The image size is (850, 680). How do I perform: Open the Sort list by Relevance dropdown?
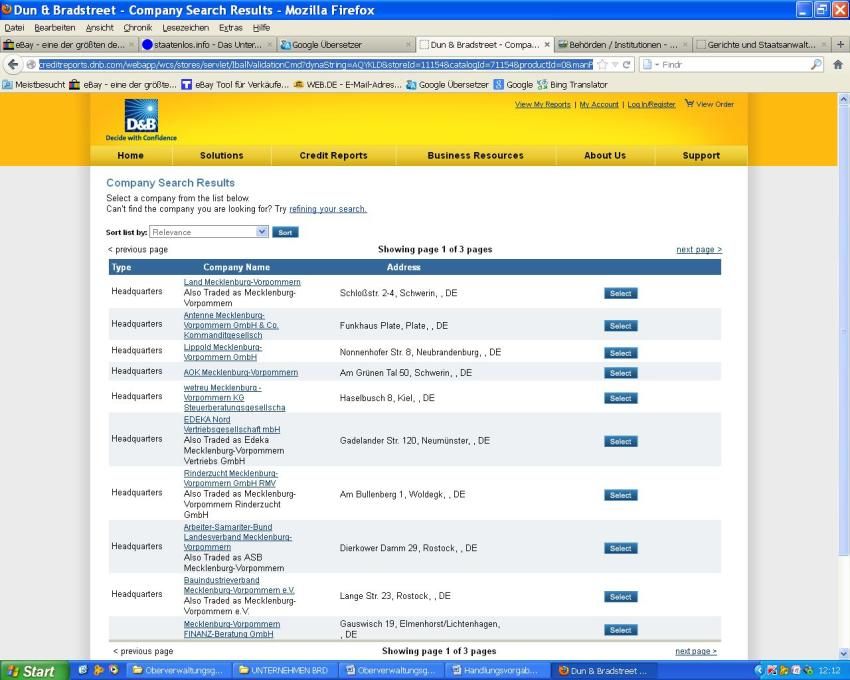coord(209,232)
